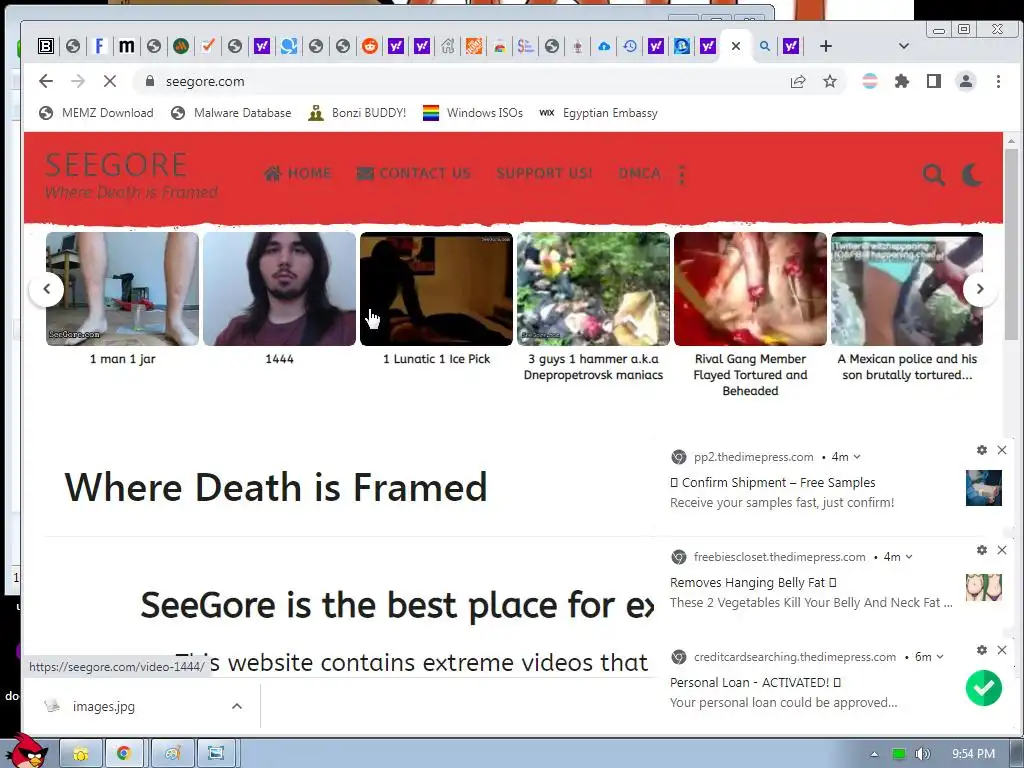1024x768 pixels.
Task: Stop loading the page
Action: coord(110,81)
